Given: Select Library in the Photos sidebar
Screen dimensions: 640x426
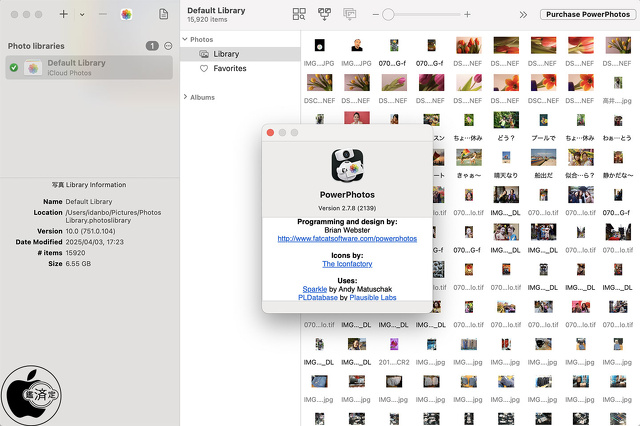Looking at the screenshot, I should pos(225,54).
